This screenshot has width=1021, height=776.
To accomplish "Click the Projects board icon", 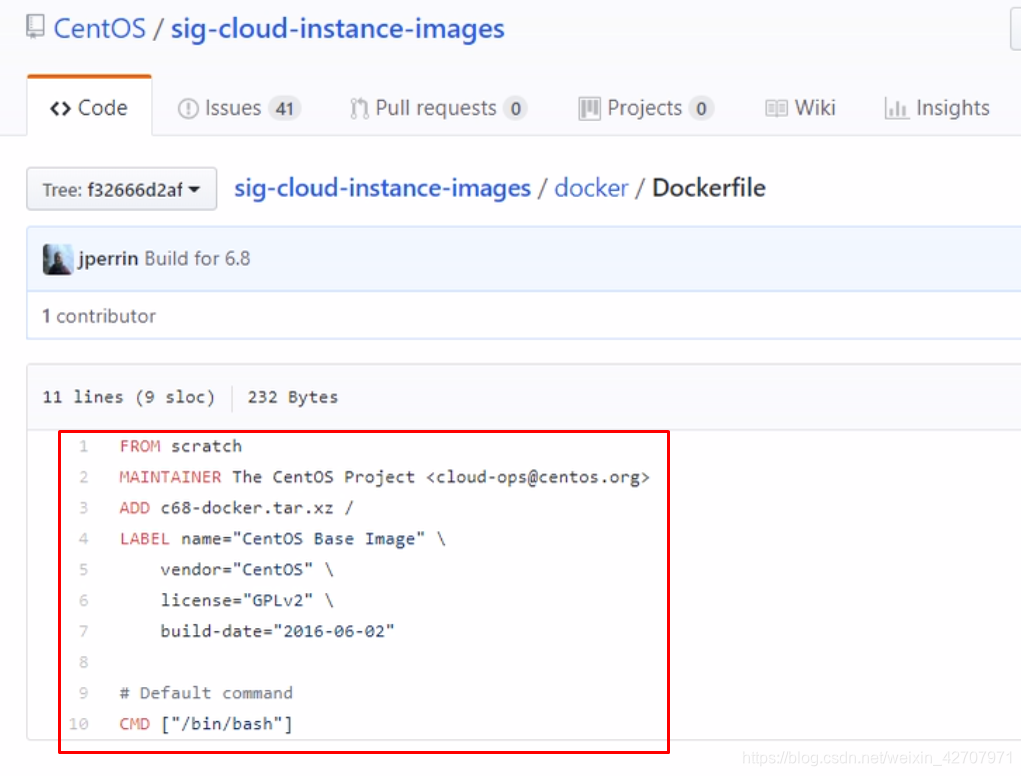I will (589, 109).
